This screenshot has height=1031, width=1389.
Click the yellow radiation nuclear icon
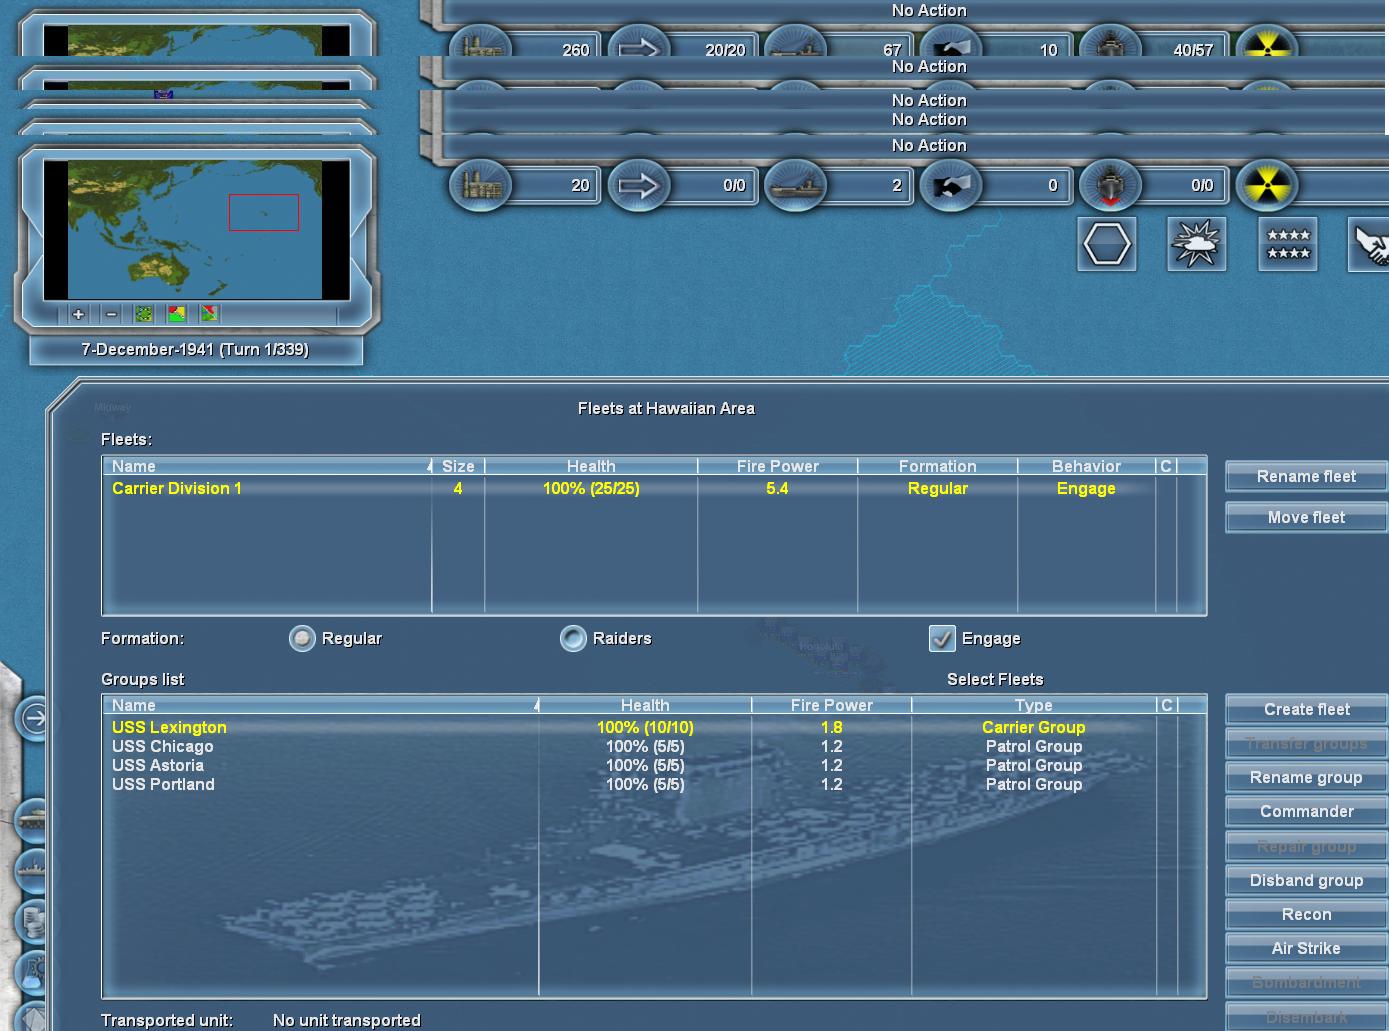click(x=1266, y=186)
